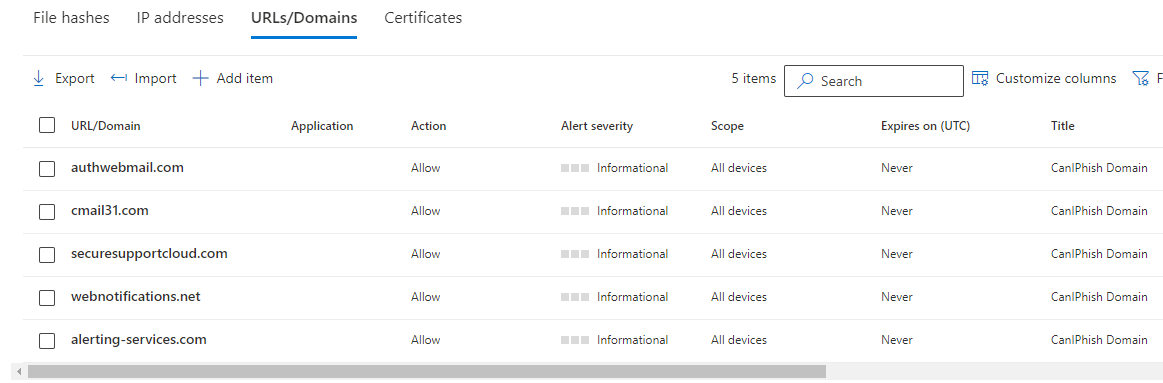1163x383 pixels.
Task: Toggle the select-all header checkbox
Action: coord(47,125)
